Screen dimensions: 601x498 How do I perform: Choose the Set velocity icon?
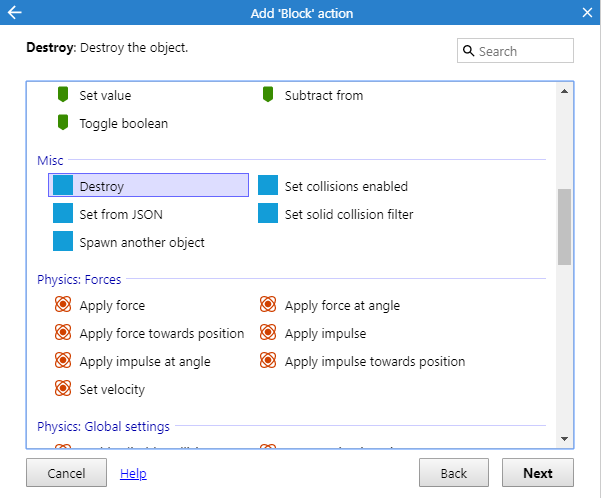(63, 390)
